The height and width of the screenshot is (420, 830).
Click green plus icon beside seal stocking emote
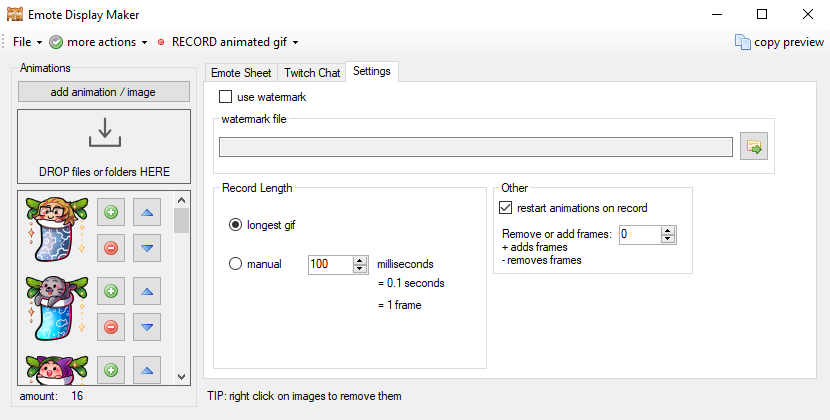(111, 291)
